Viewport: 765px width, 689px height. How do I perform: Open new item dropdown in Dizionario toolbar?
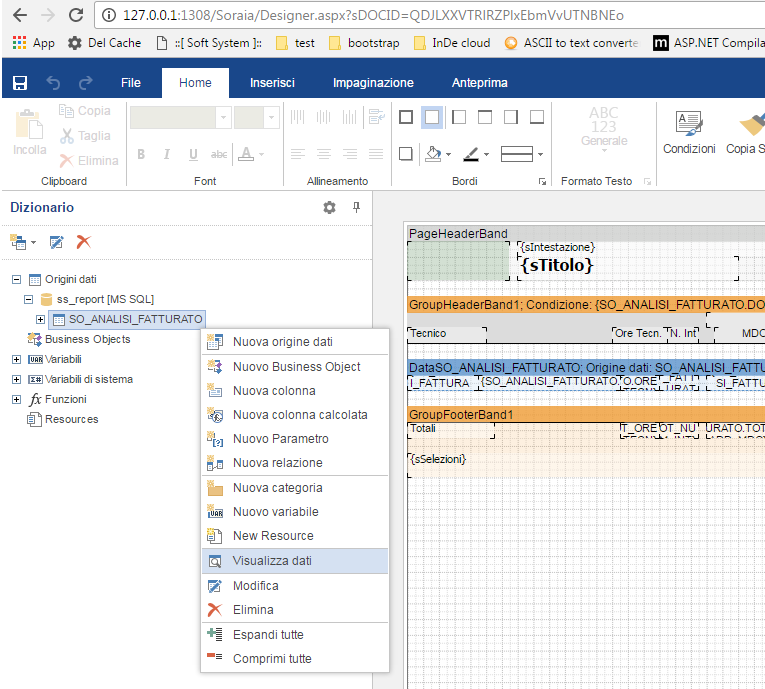pyautogui.click(x=23, y=242)
